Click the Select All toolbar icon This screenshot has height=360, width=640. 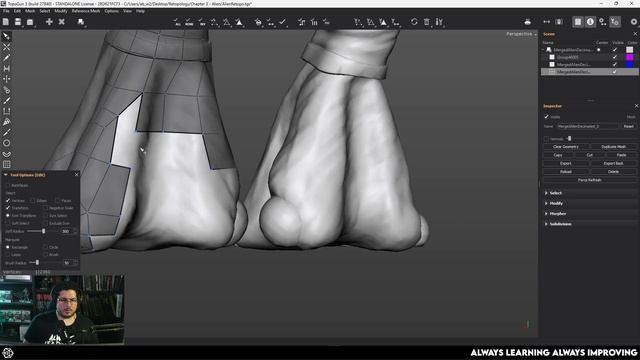[177, 22]
